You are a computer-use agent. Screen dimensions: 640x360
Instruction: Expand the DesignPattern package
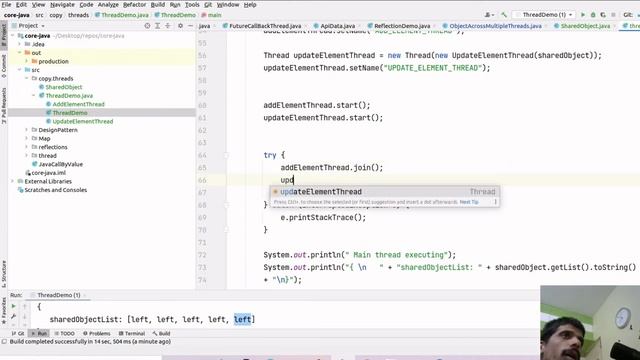point(27,130)
